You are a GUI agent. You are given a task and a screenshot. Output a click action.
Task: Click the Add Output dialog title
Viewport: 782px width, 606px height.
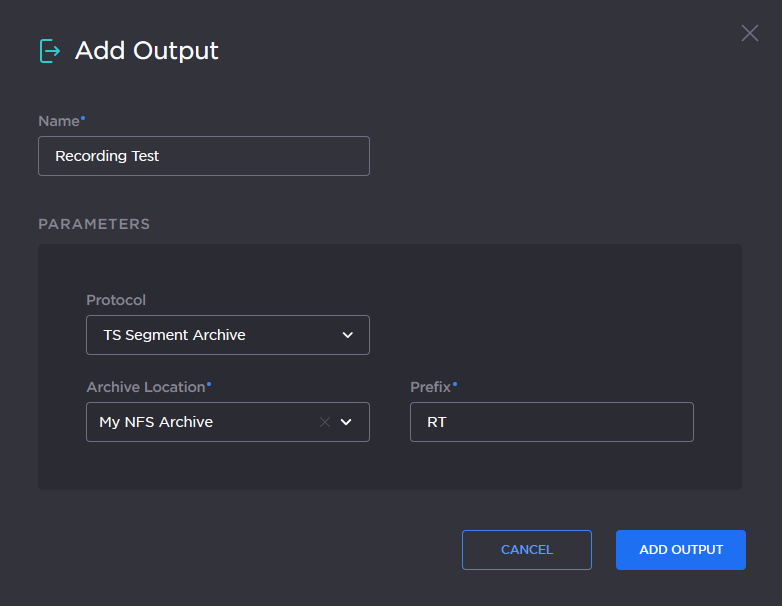pos(147,50)
